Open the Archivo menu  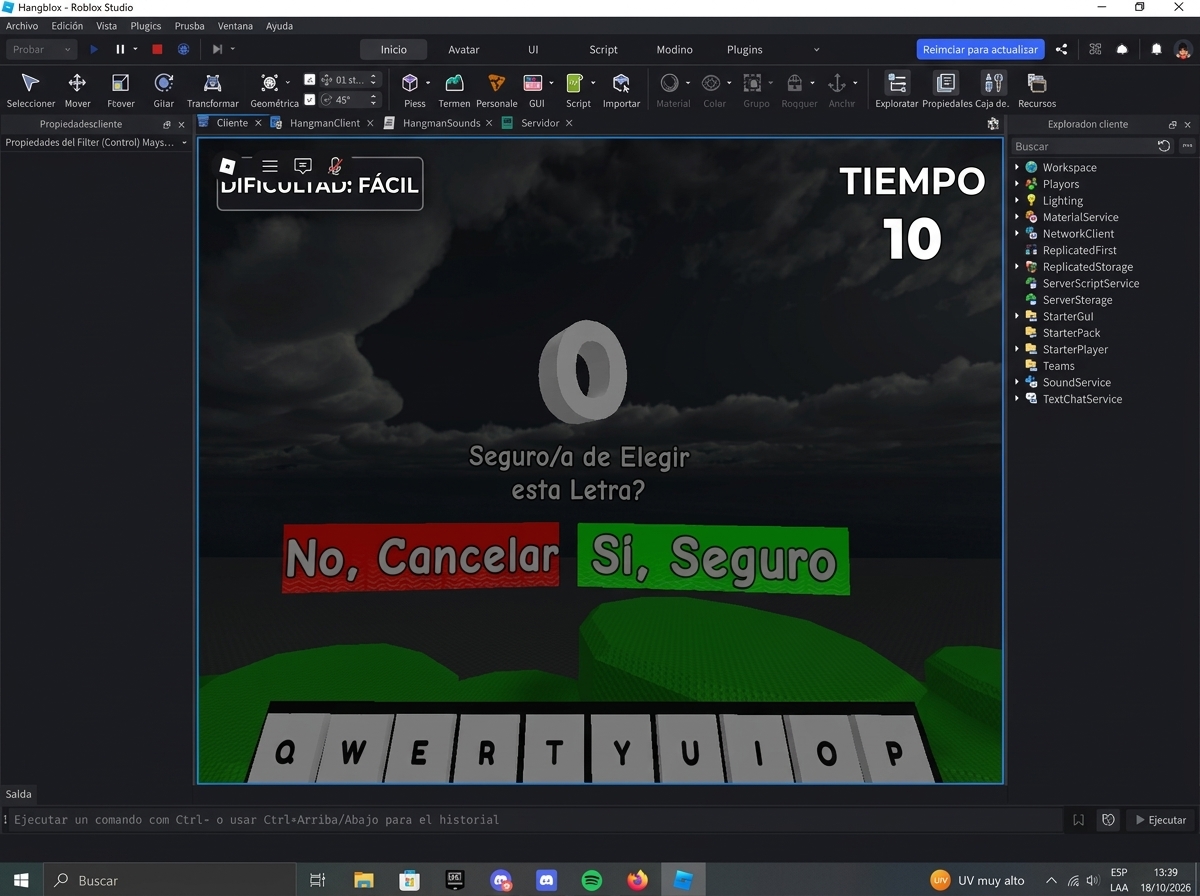point(22,26)
